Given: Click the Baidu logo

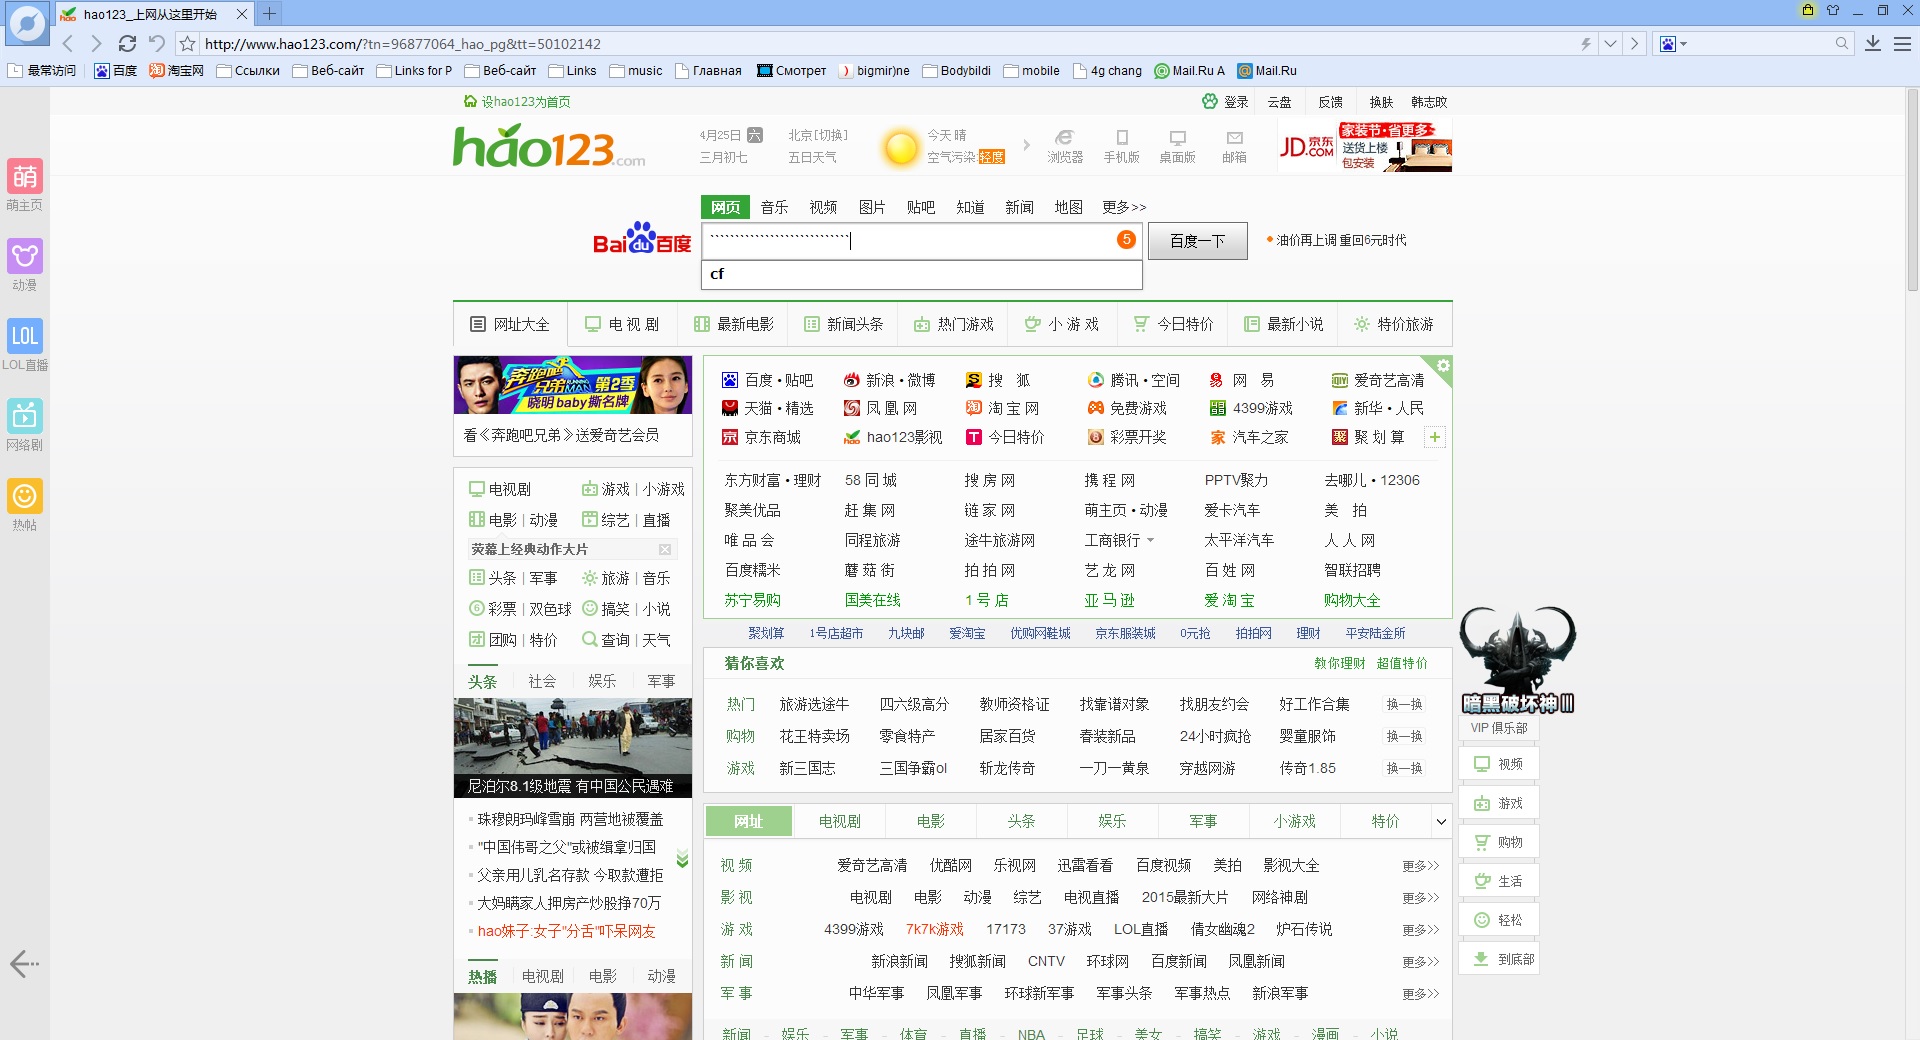Looking at the screenshot, I should pyautogui.click(x=642, y=240).
